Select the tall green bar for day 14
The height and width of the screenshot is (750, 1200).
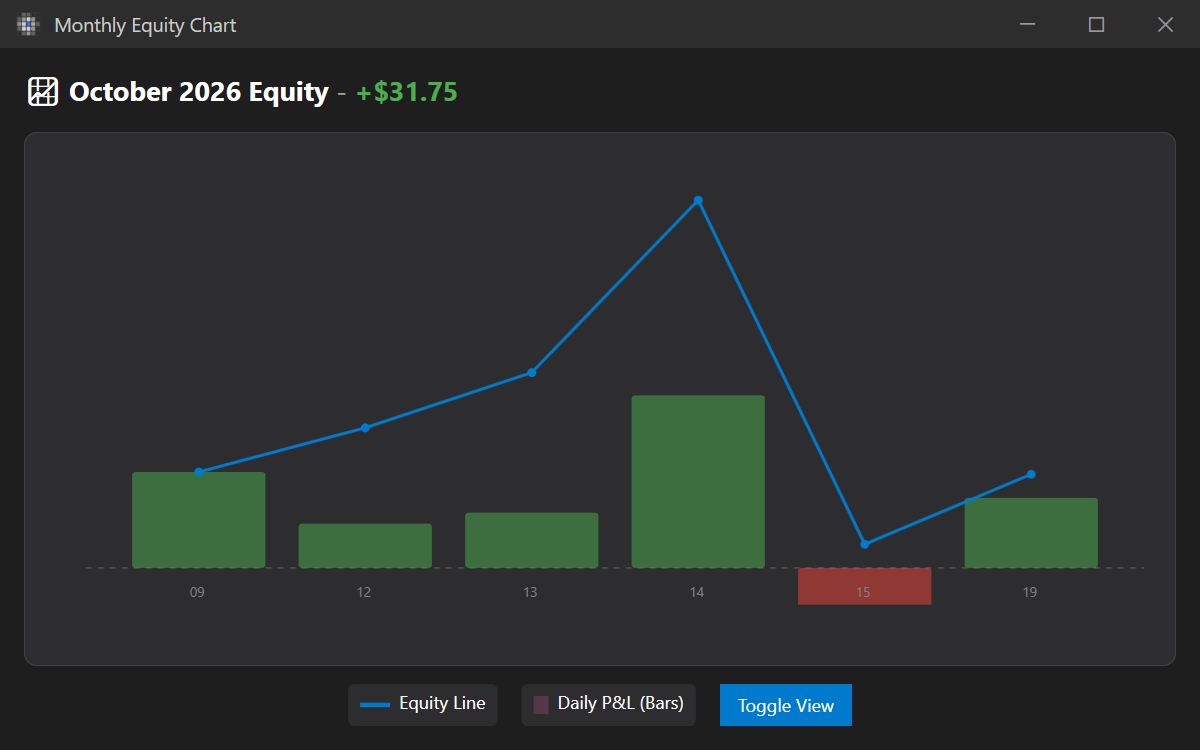click(x=698, y=482)
